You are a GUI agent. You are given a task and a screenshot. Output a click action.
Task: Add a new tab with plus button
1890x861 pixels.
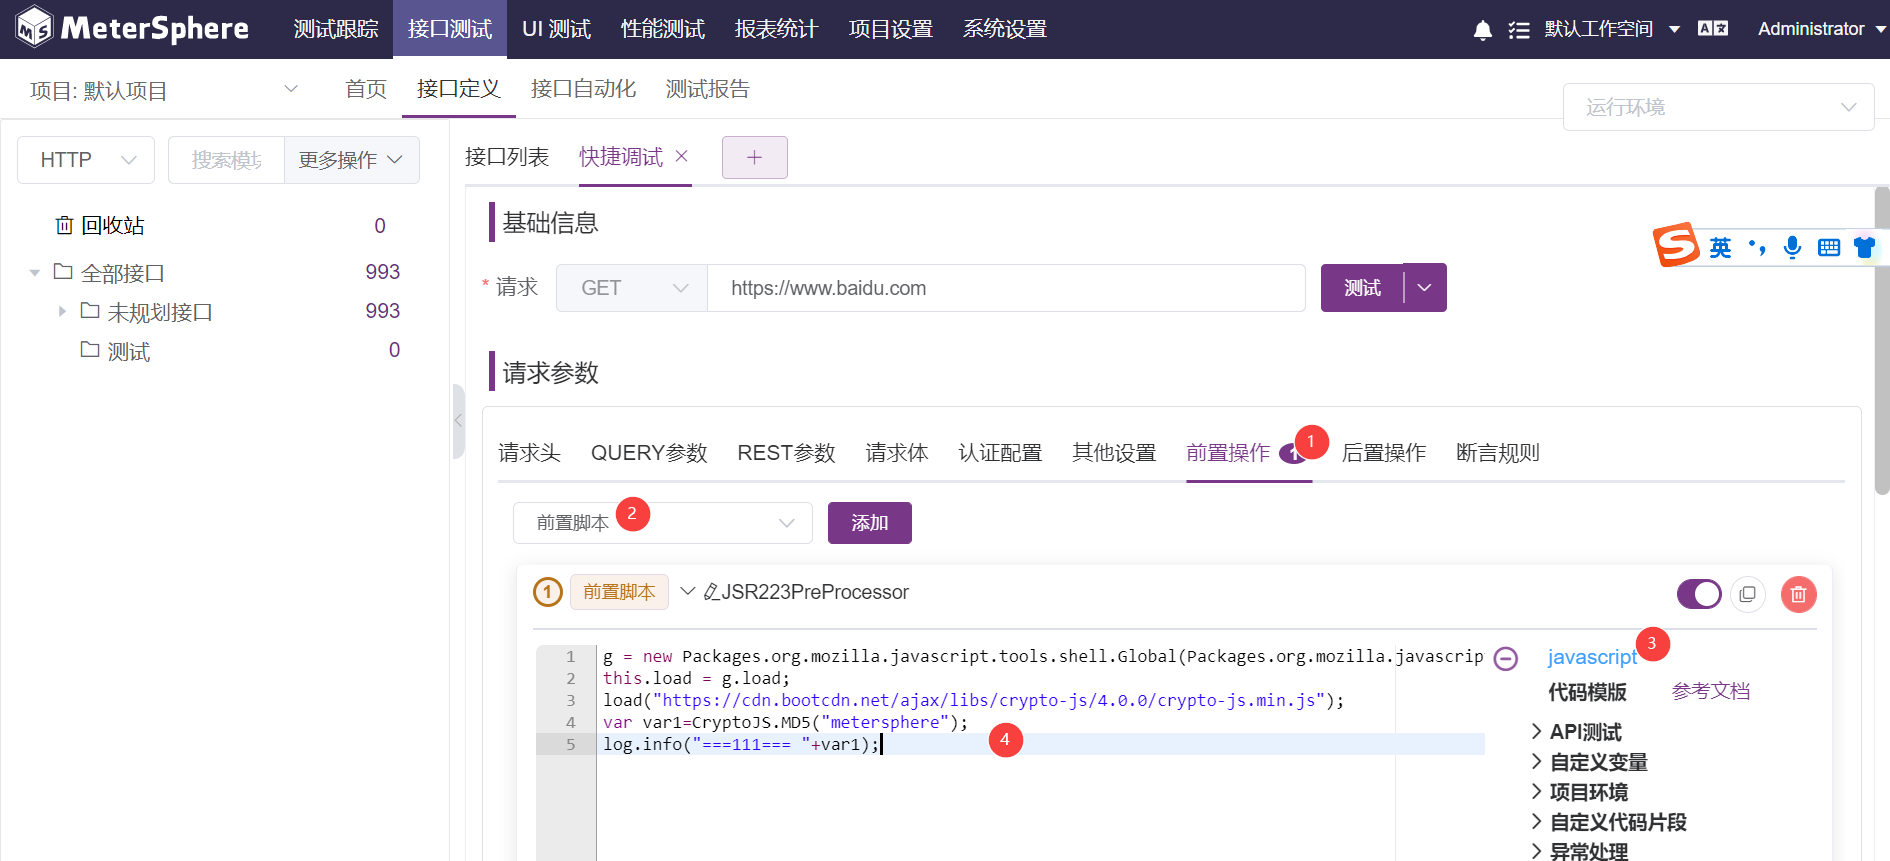pyautogui.click(x=755, y=157)
